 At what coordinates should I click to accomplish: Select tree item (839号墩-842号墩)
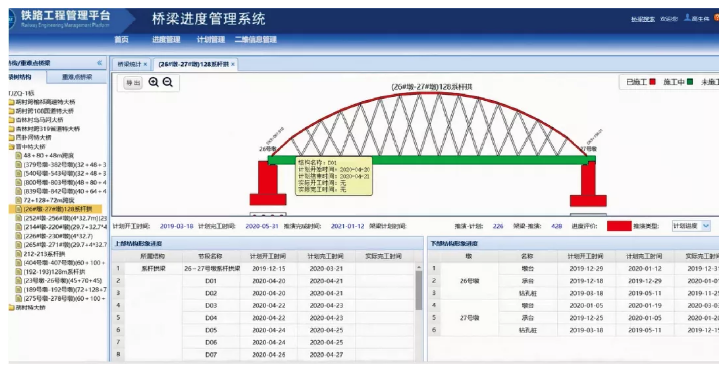[x=61, y=191]
